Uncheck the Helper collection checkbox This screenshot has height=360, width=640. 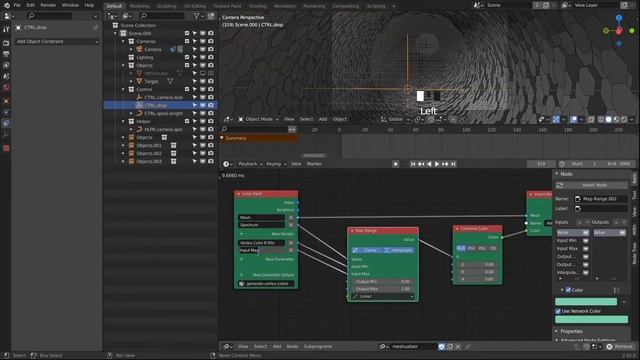(187, 121)
